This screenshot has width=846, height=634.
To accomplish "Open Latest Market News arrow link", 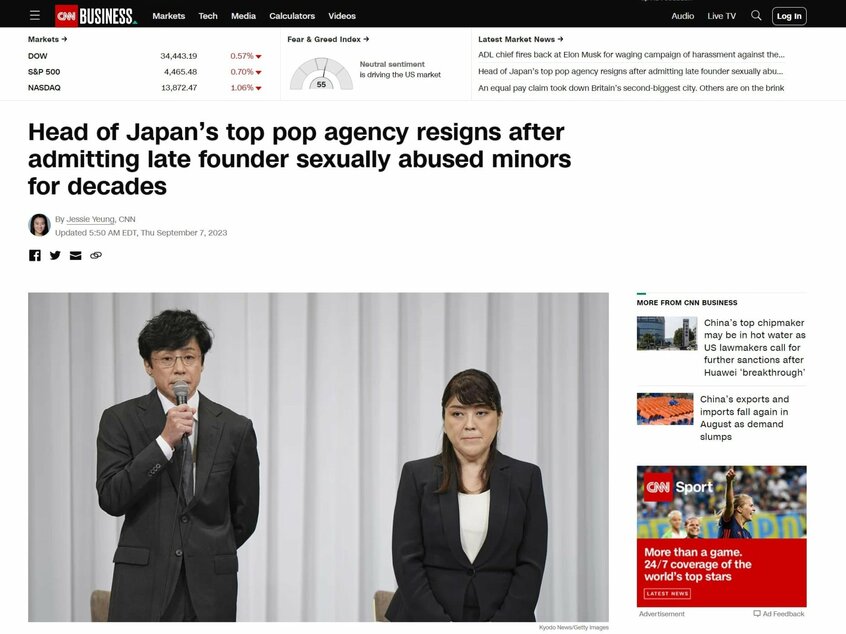I will tap(521, 39).
